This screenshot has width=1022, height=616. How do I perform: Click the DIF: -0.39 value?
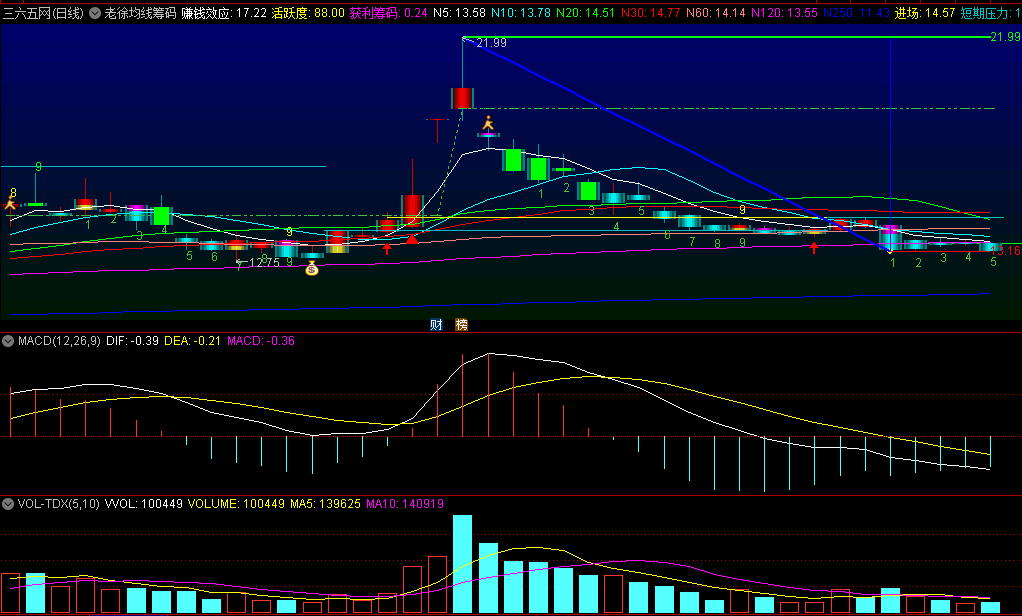(132, 341)
